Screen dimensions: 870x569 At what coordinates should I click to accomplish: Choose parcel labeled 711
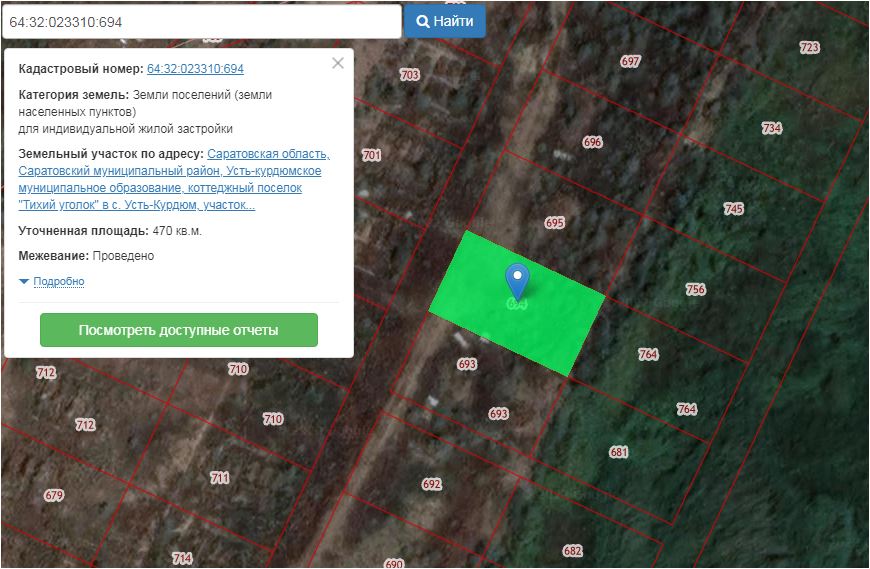tap(220, 478)
